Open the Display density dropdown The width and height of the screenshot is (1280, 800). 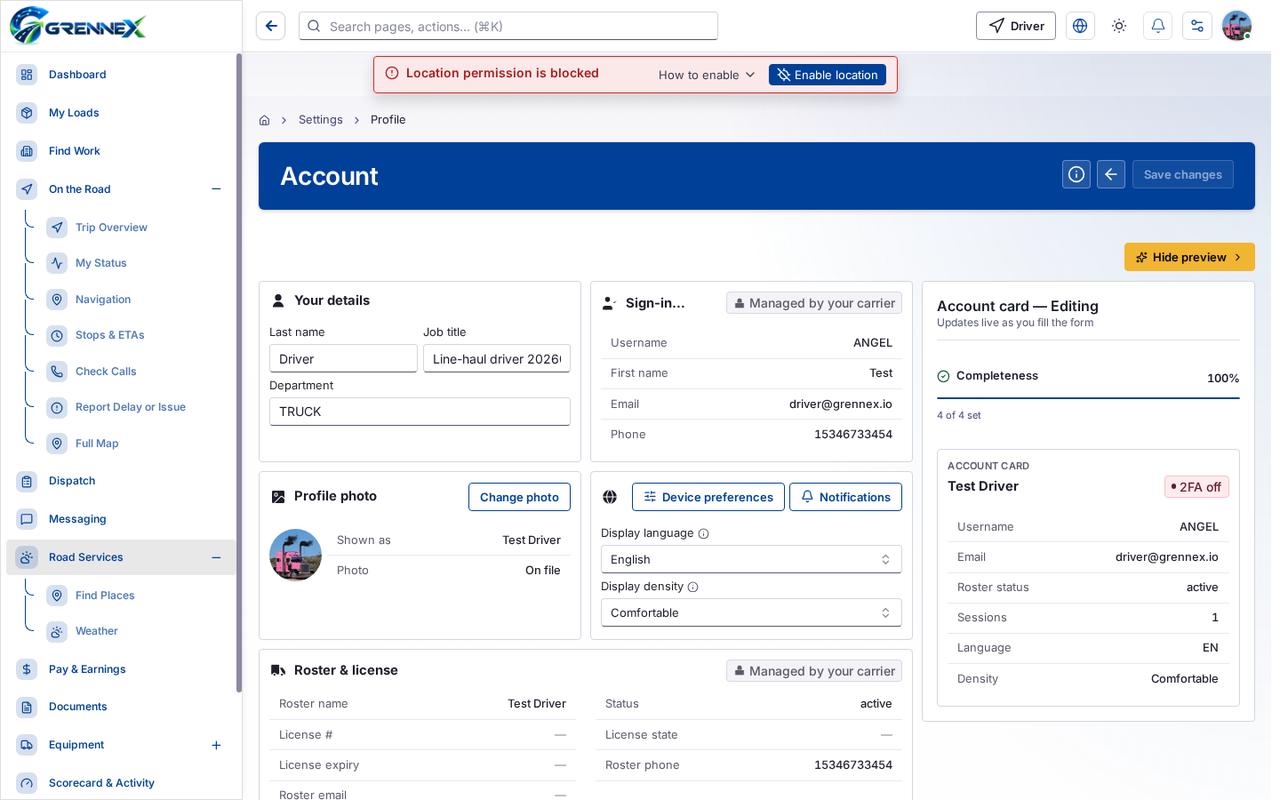[x=751, y=612]
